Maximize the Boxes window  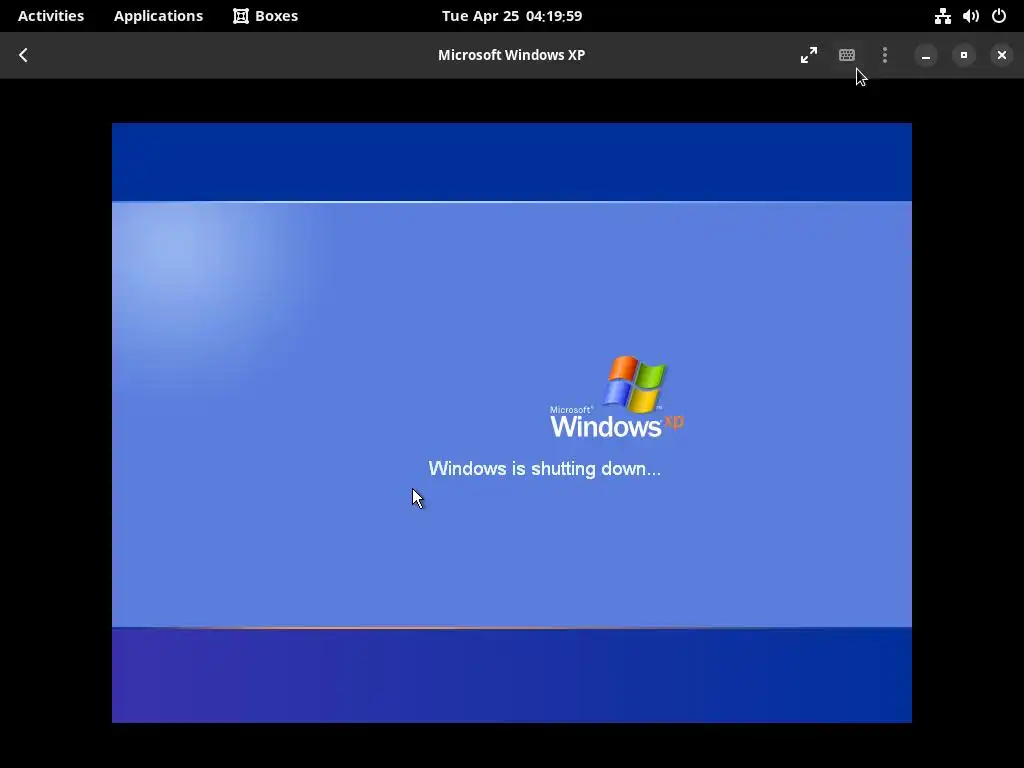pyautogui.click(x=964, y=56)
